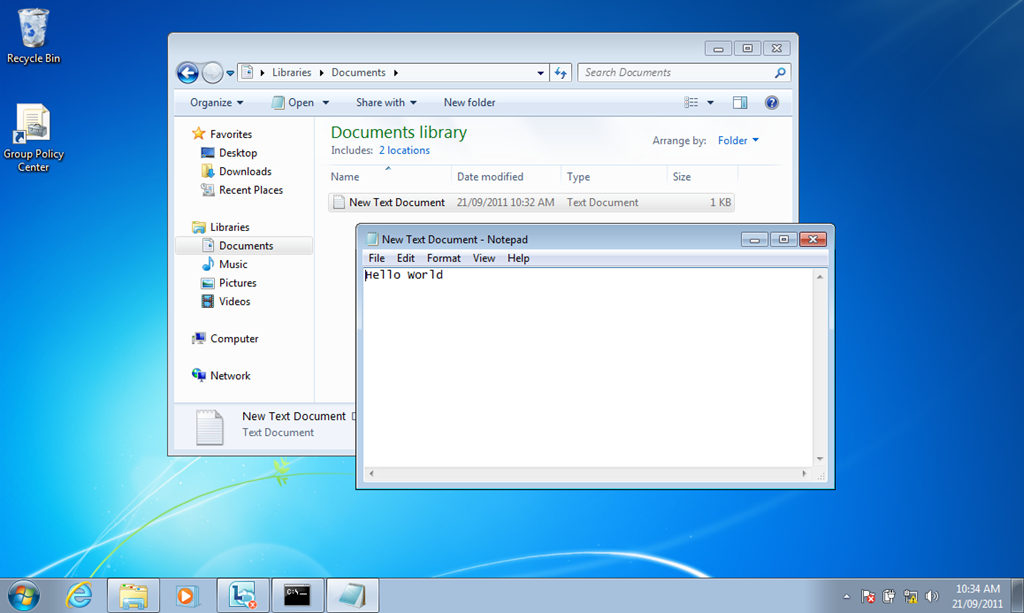This screenshot has height=613, width=1024.
Task: Click the New folder button
Action: point(469,102)
